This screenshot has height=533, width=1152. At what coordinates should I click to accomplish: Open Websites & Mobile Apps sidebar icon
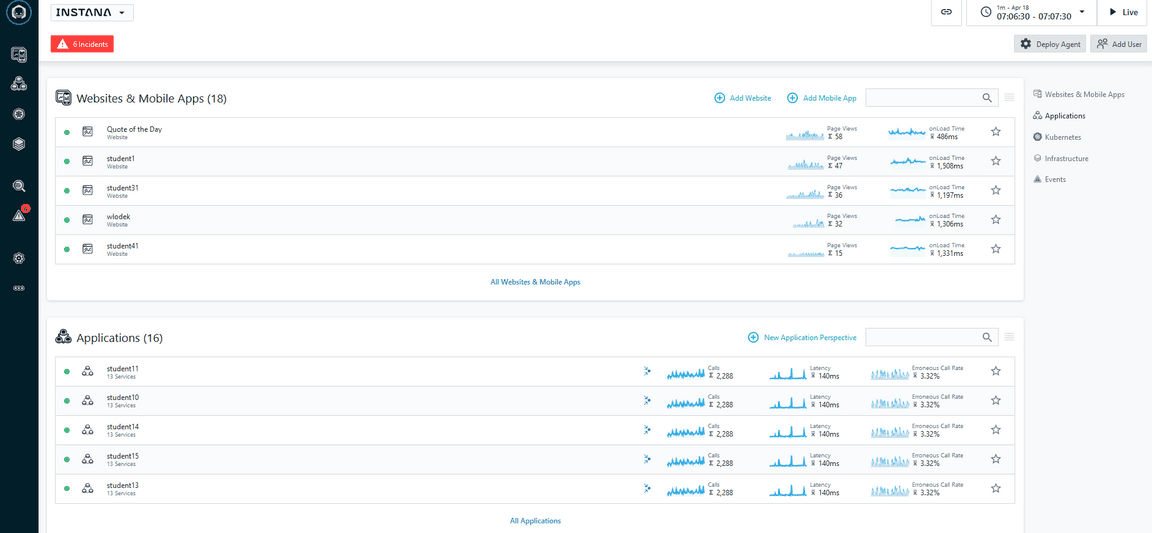click(19, 54)
